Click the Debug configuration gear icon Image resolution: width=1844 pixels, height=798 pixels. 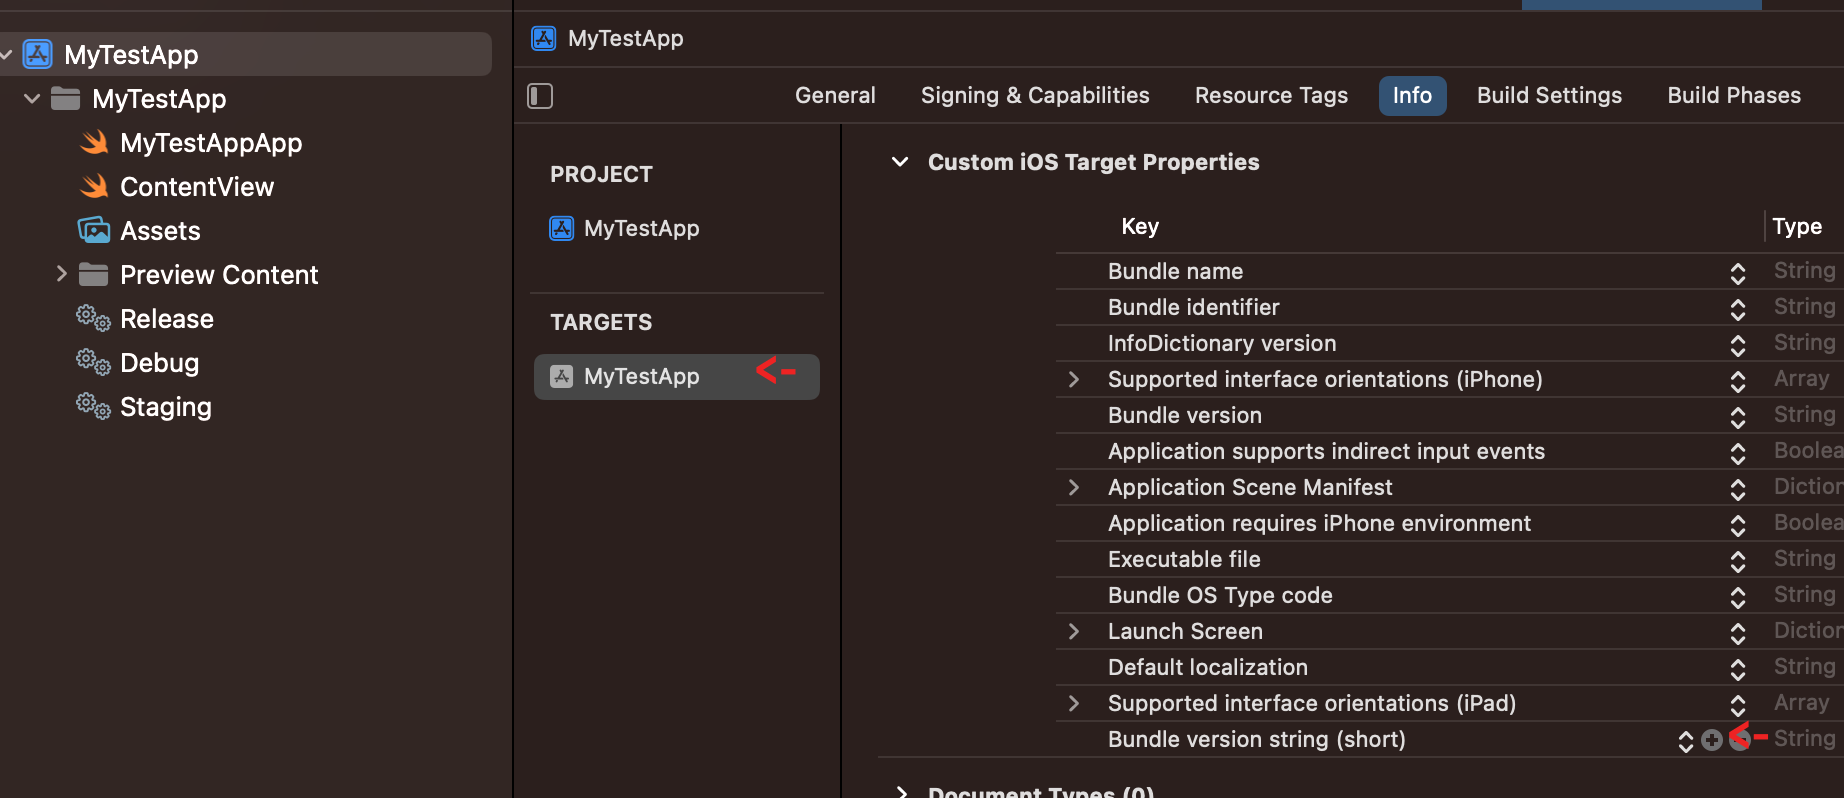click(93, 363)
